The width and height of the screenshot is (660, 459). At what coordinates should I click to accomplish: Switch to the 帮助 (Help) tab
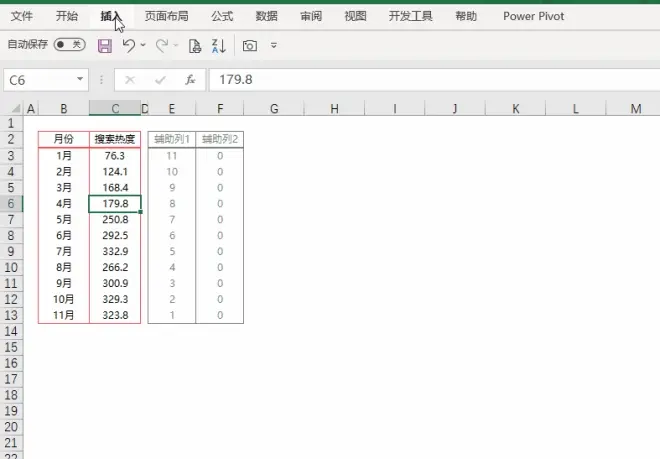click(466, 16)
